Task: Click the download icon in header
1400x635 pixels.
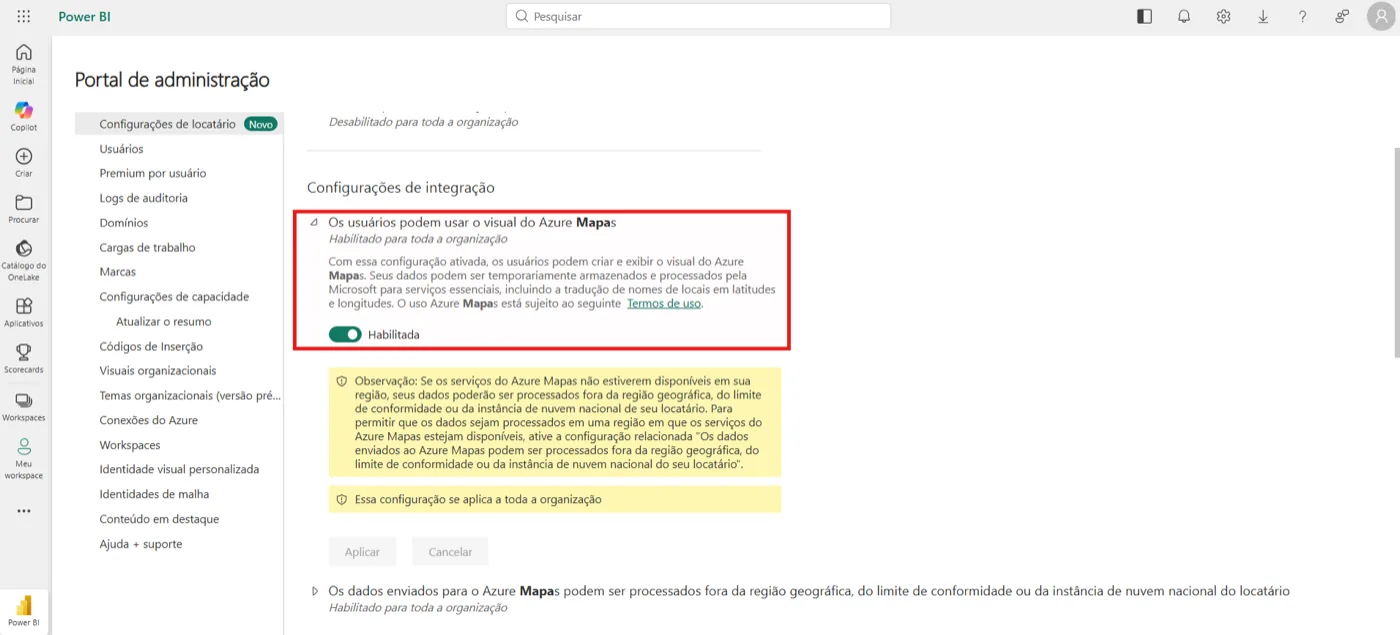Action: [1263, 16]
